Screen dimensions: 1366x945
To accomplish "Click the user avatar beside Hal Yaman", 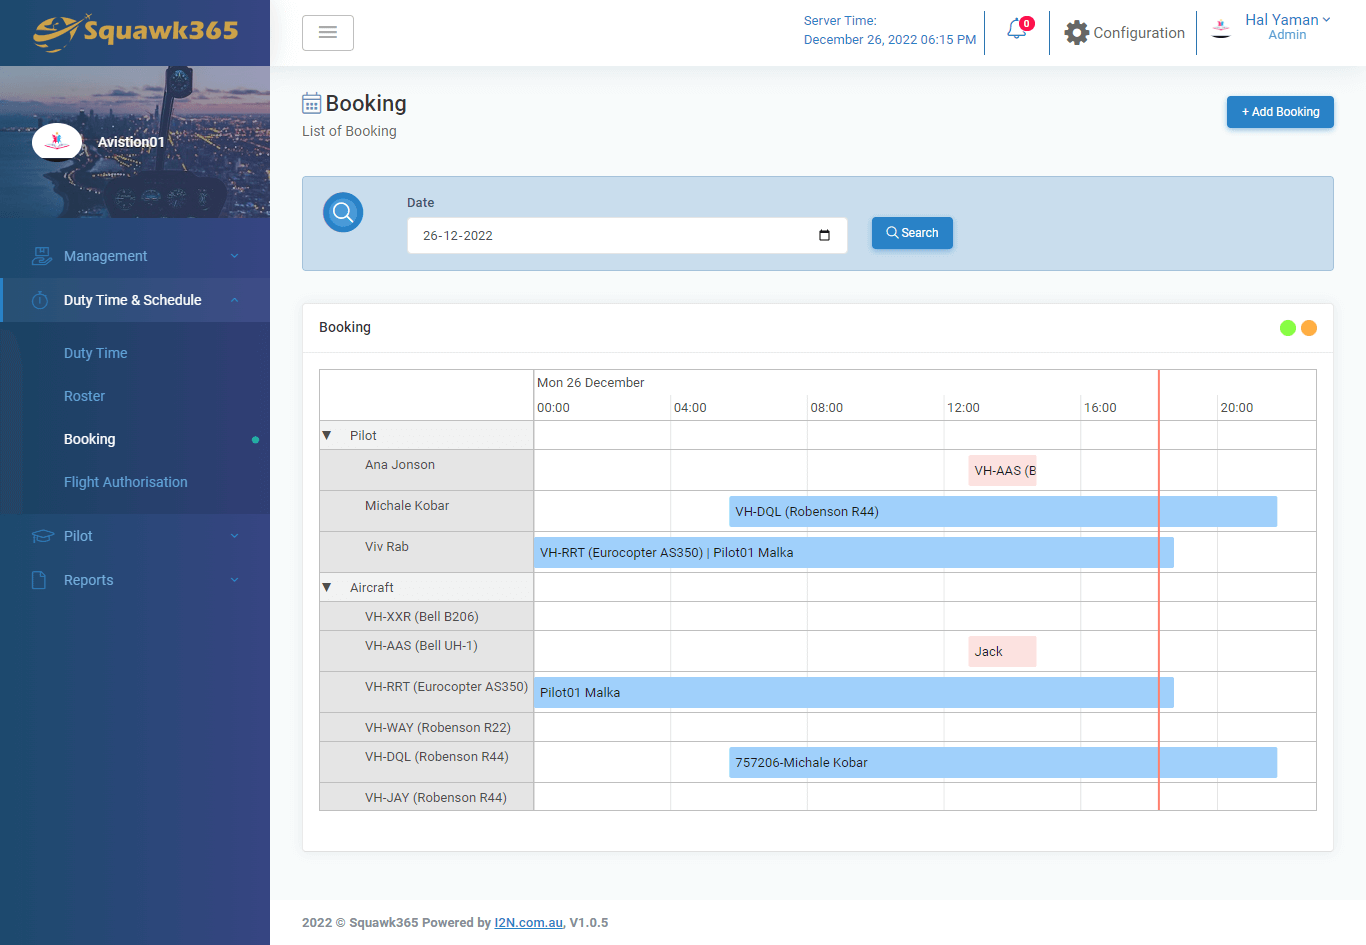I will tap(1221, 30).
